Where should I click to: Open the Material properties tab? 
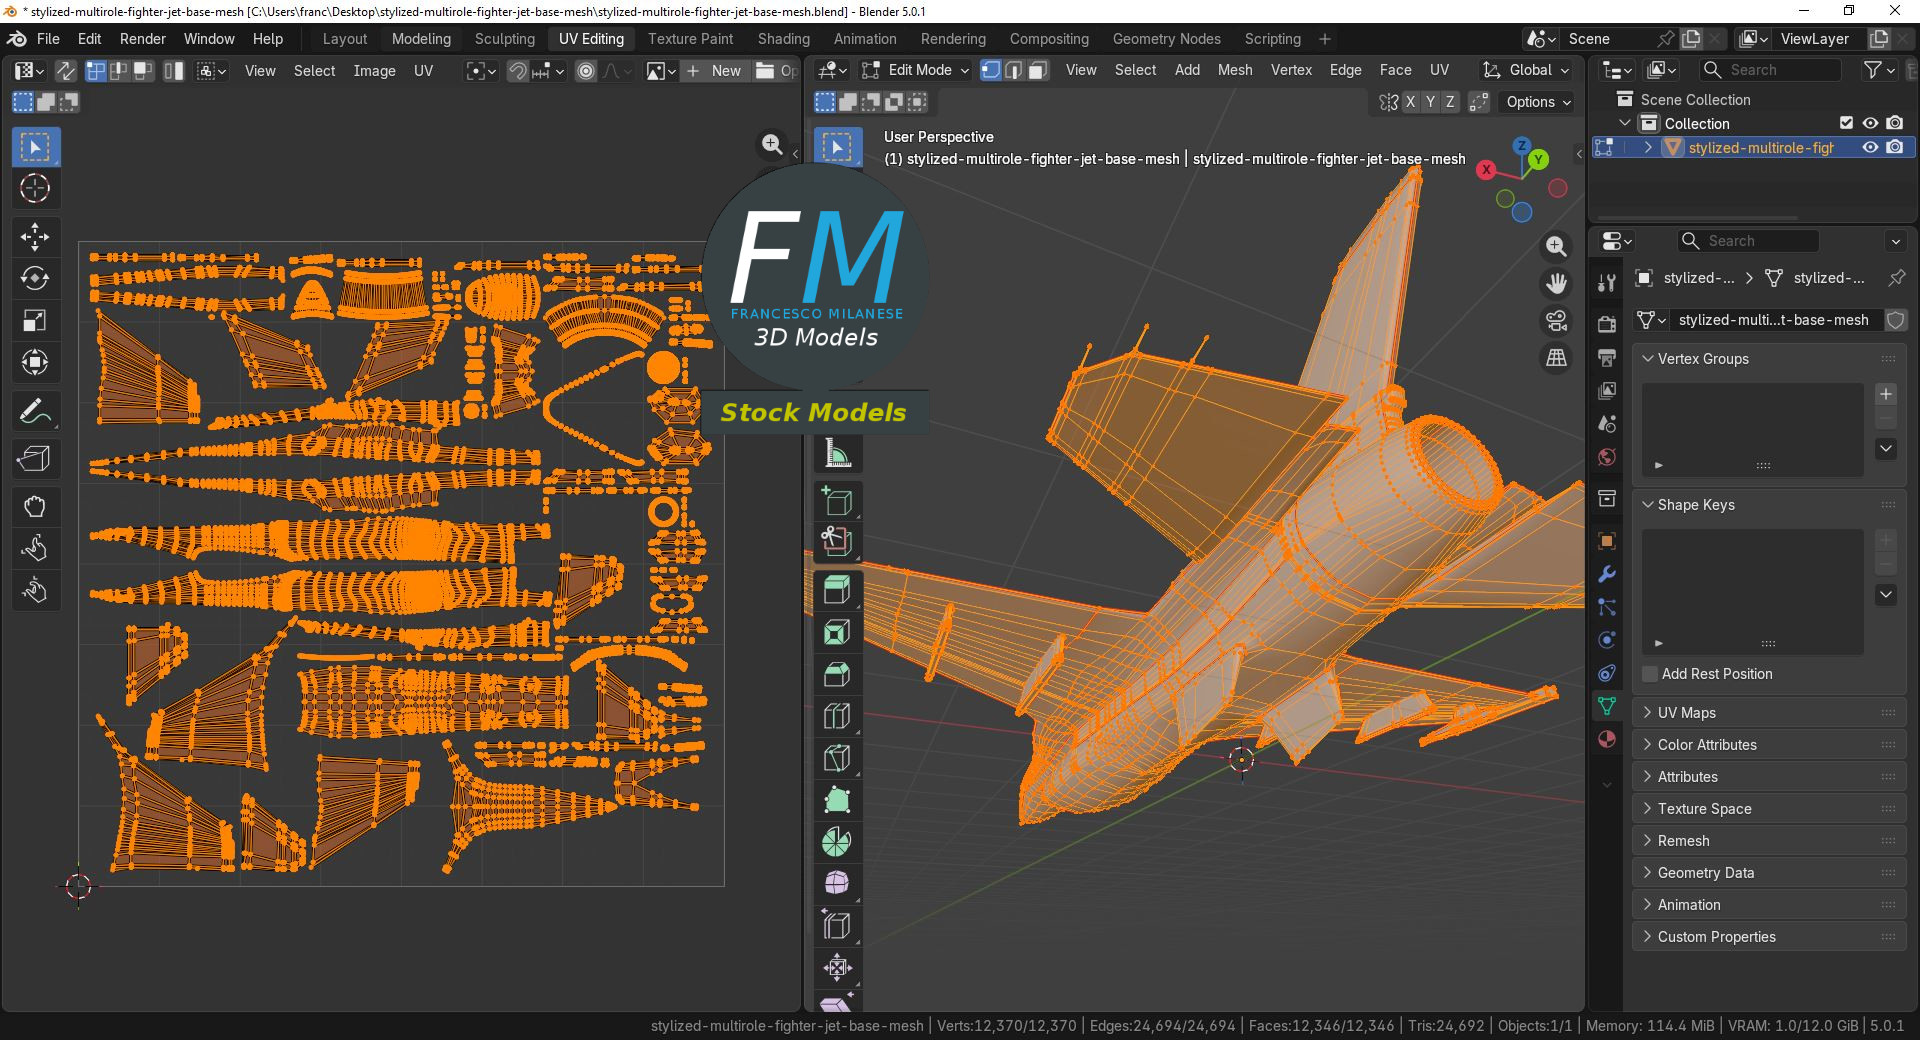[x=1607, y=739]
